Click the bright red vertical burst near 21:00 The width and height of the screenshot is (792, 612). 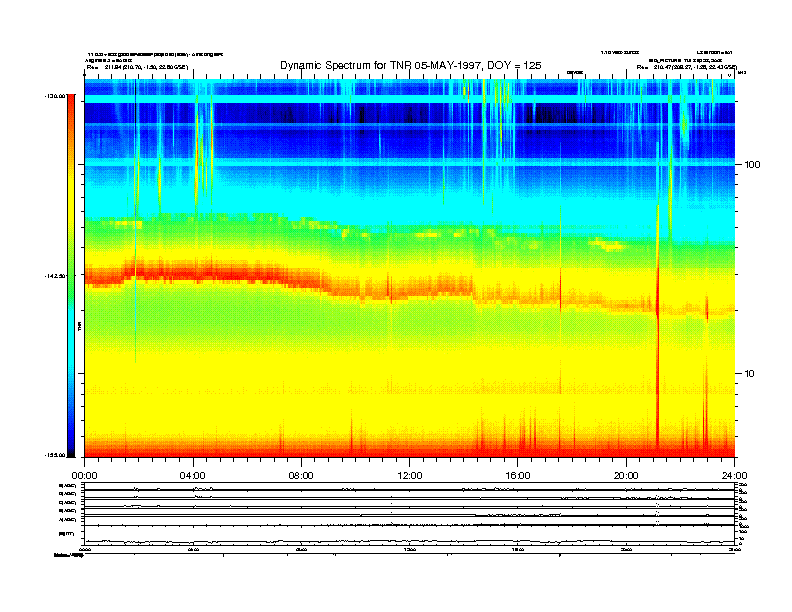click(658, 328)
